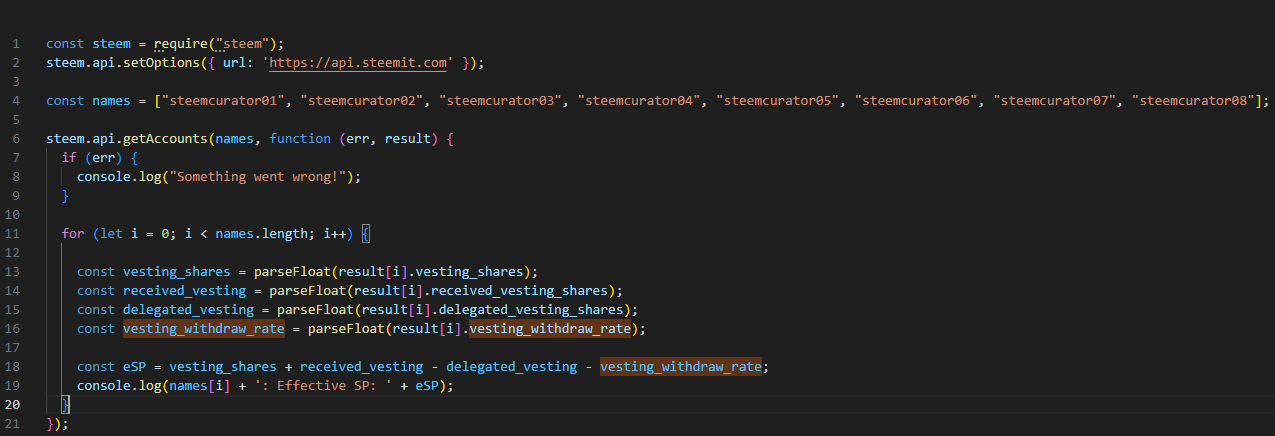Click the "steemcurator08" string

point(1194,100)
